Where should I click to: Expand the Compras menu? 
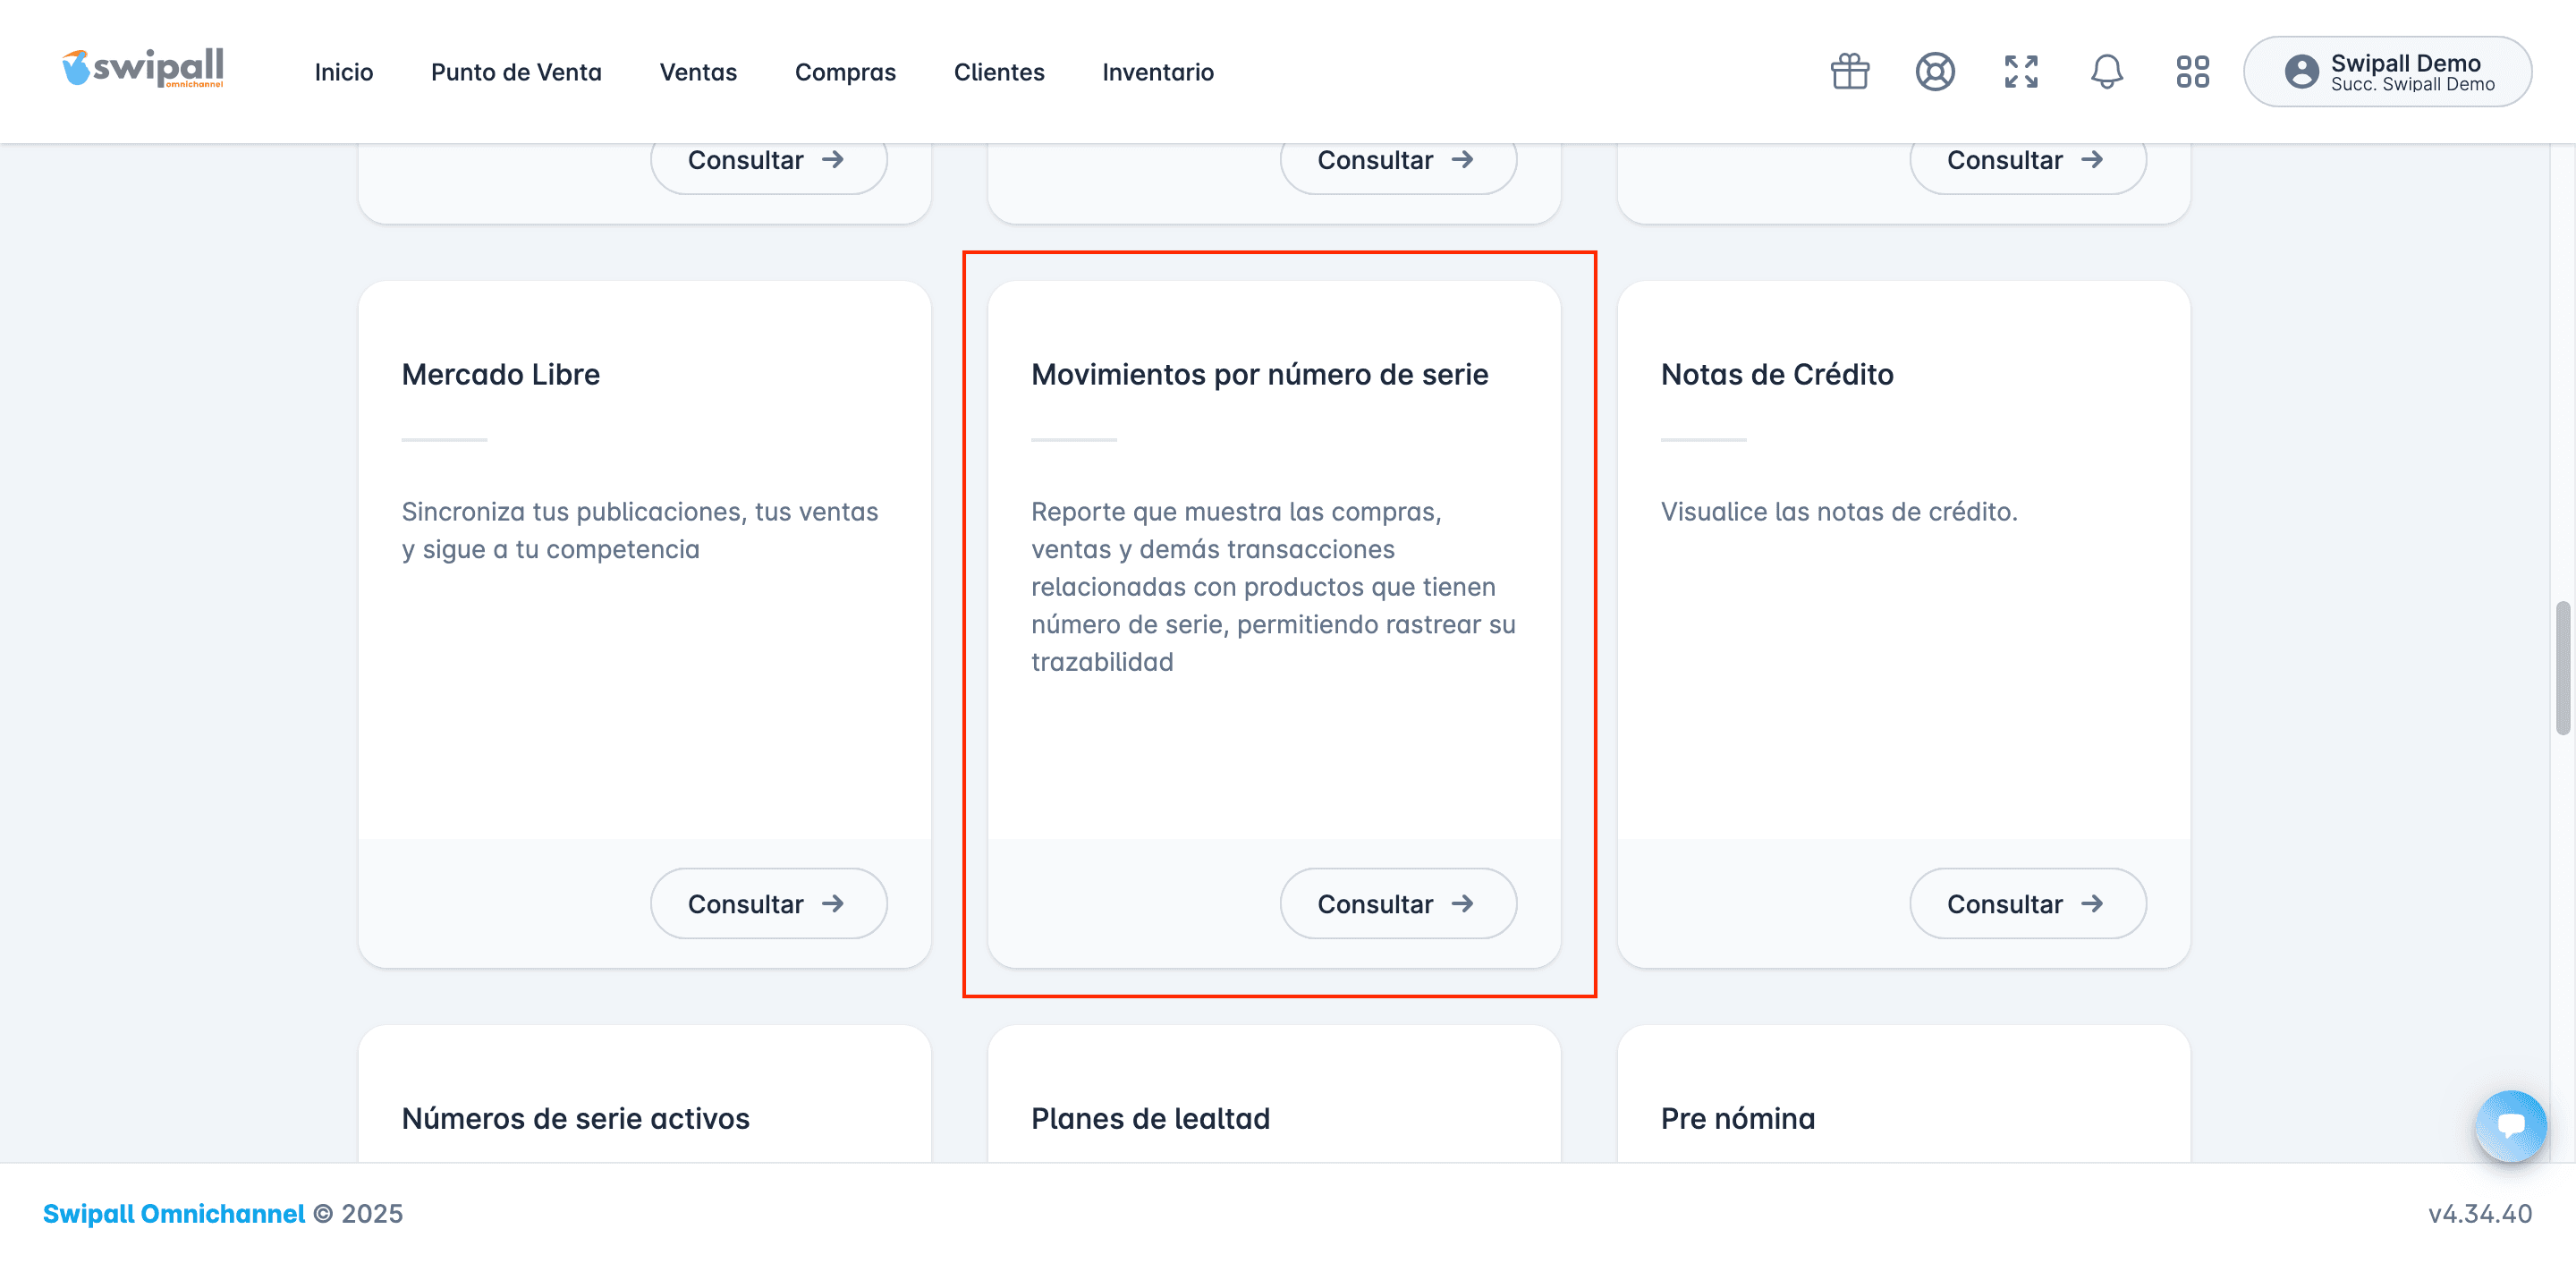click(x=845, y=72)
